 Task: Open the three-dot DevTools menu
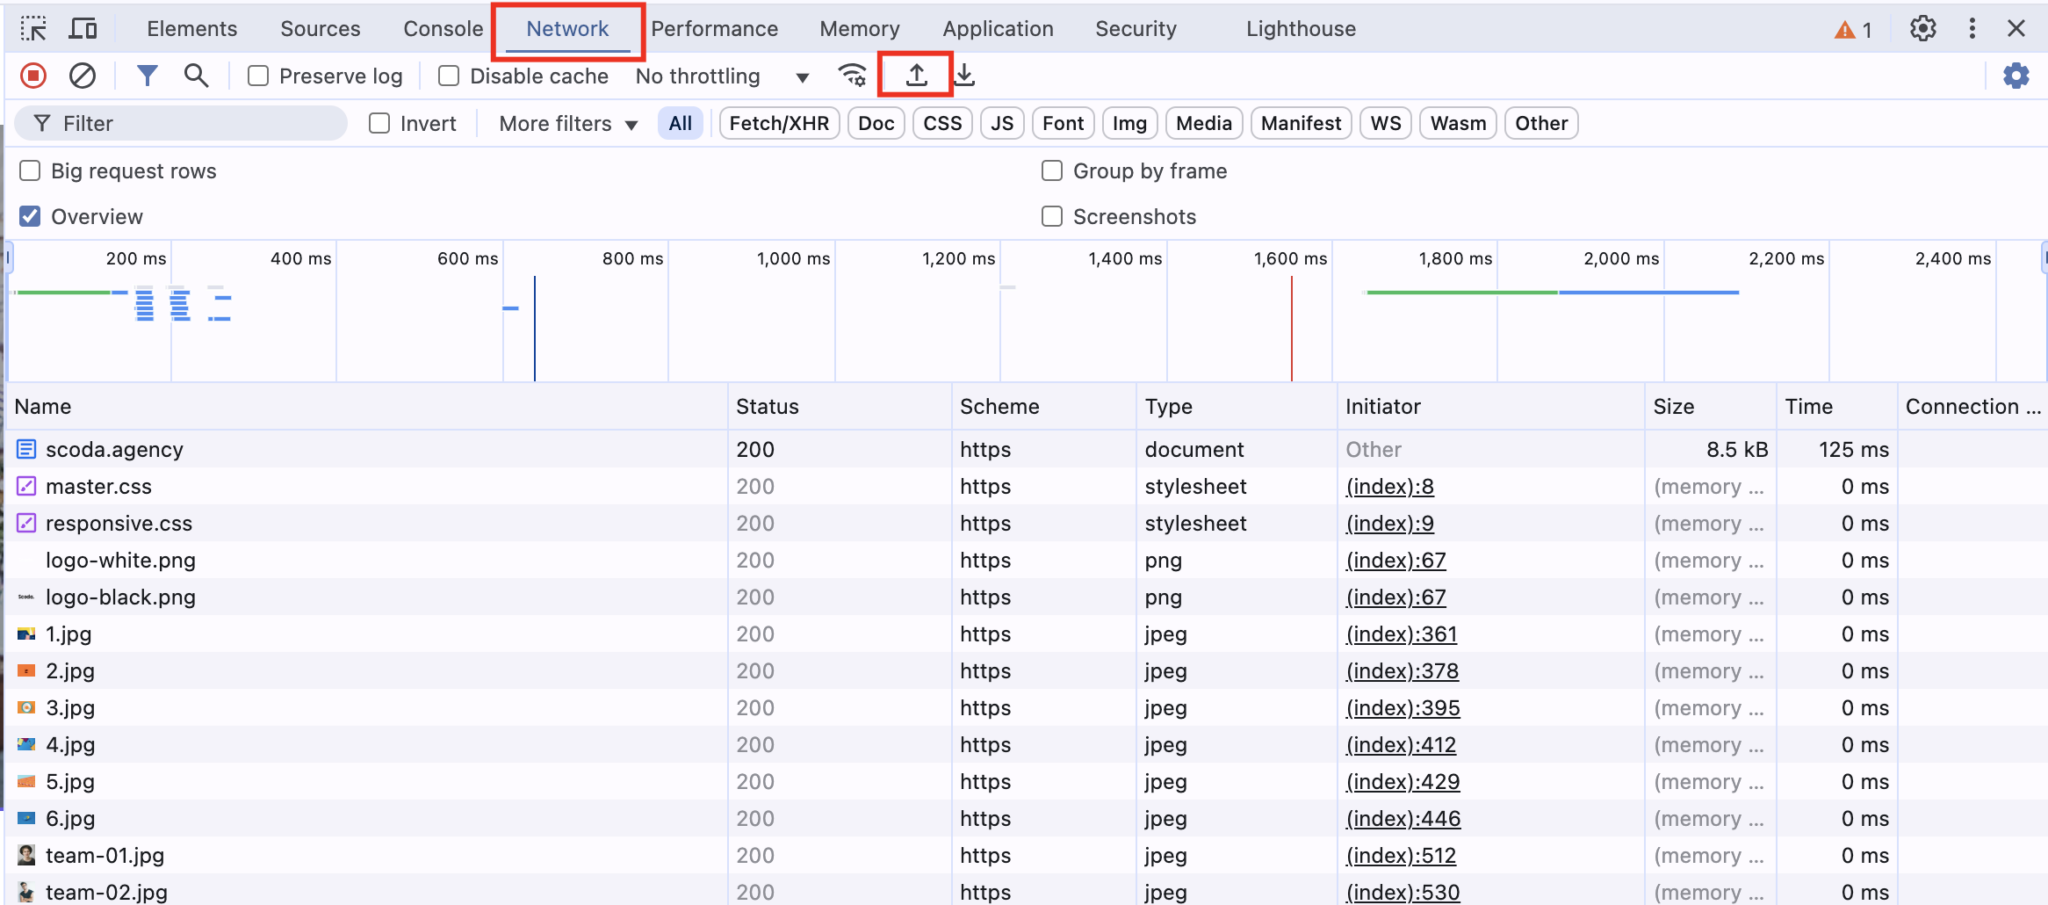click(1971, 29)
